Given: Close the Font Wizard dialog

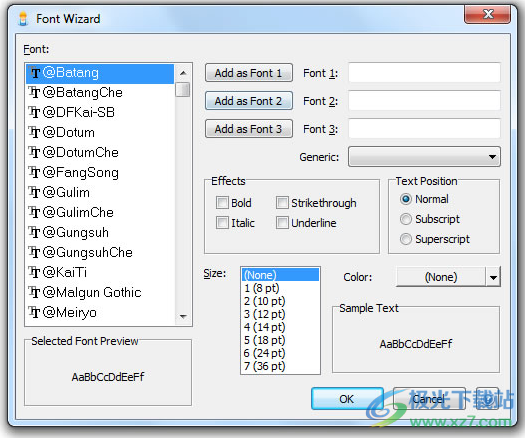Looking at the screenshot, I should [488, 14].
